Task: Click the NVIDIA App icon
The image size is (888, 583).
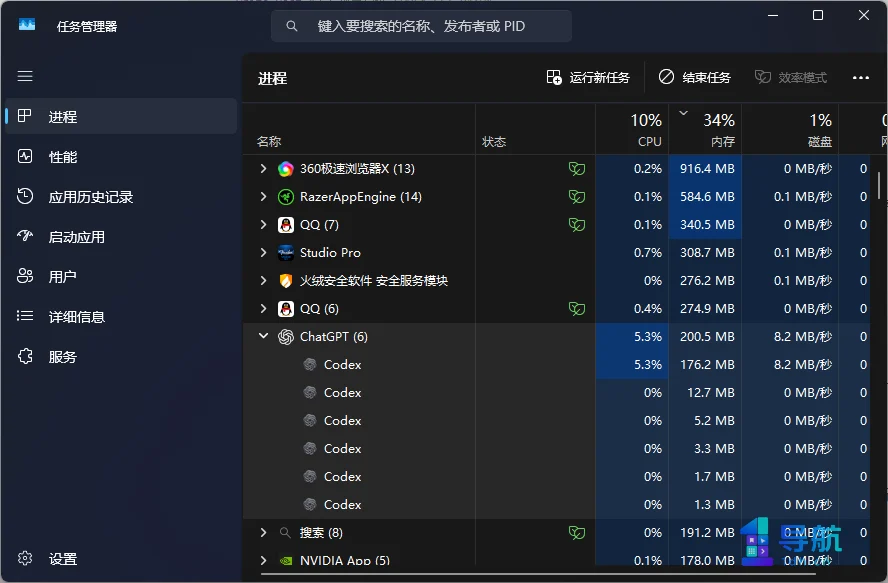Action: [x=286, y=560]
